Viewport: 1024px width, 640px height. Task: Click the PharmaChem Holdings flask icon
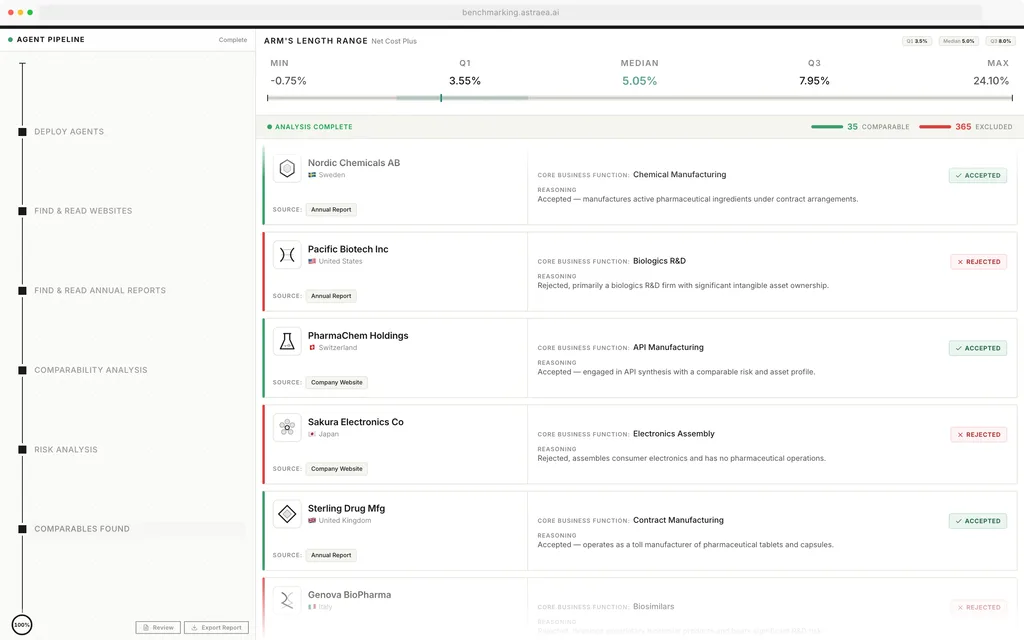click(x=287, y=341)
